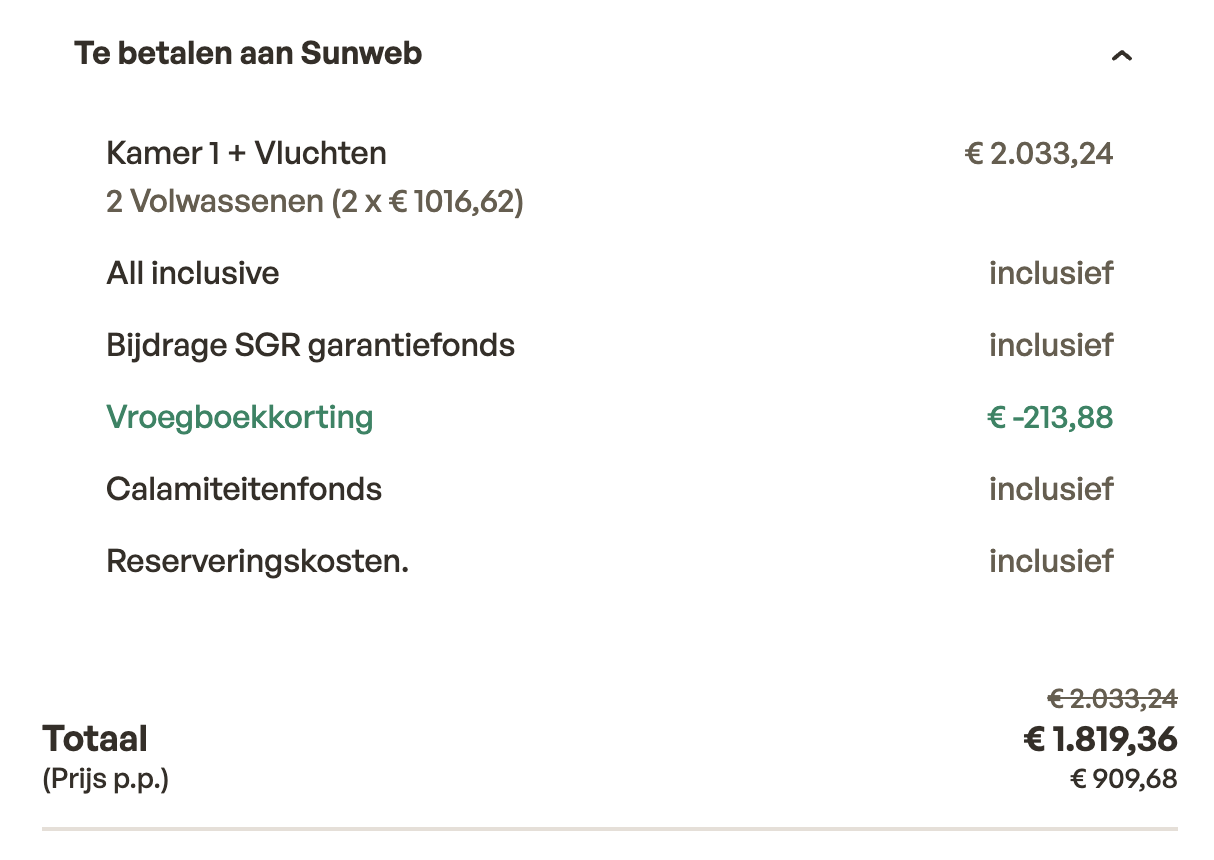
Task: Click the Kamer 1 + Vluchten price amount
Action: (x=1038, y=154)
